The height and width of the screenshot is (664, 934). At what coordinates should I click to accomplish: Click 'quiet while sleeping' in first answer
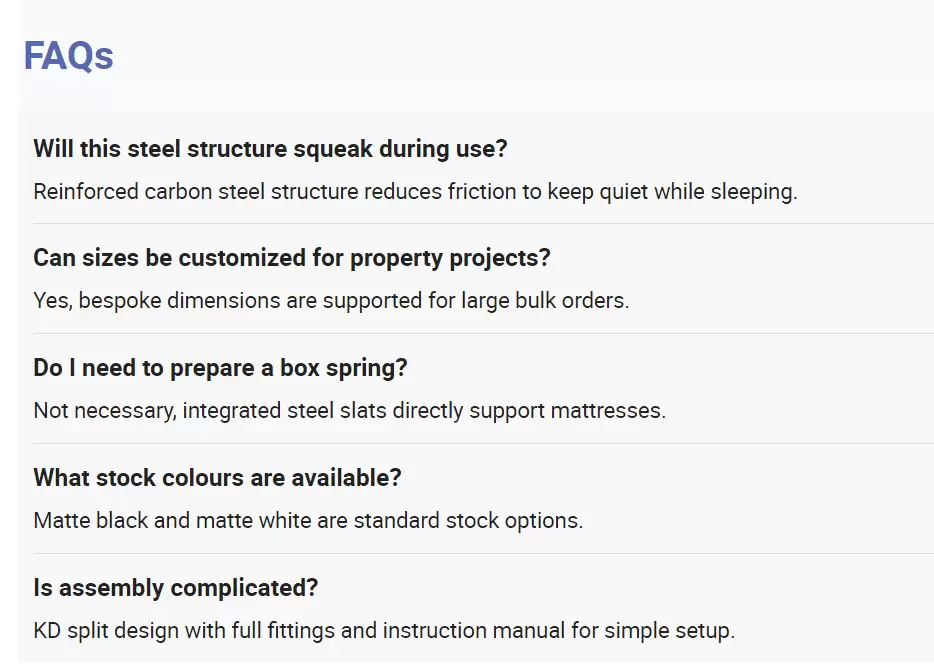pyautogui.click(x=698, y=192)
